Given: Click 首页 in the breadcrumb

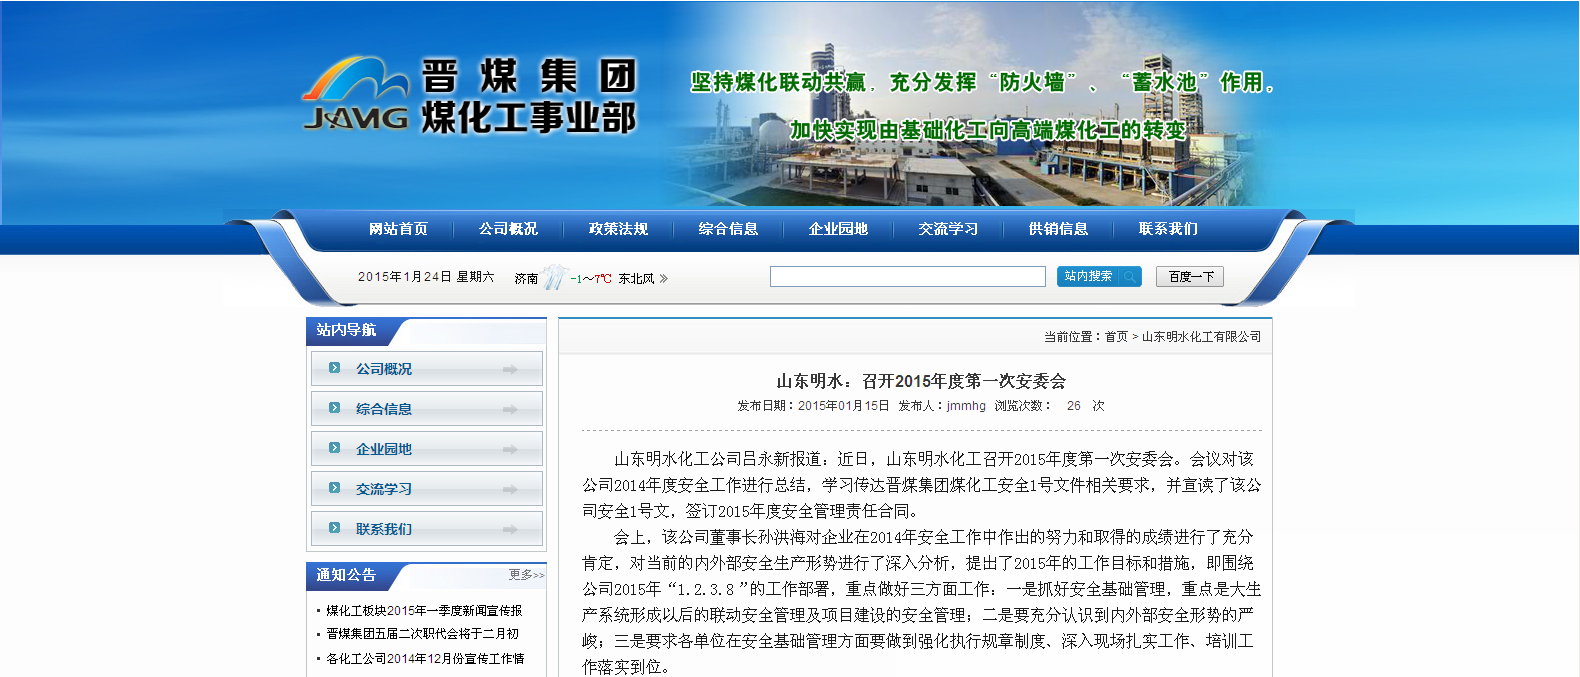Looking at the screenshot, I should pyautogui.click(x=1116, y=337).
